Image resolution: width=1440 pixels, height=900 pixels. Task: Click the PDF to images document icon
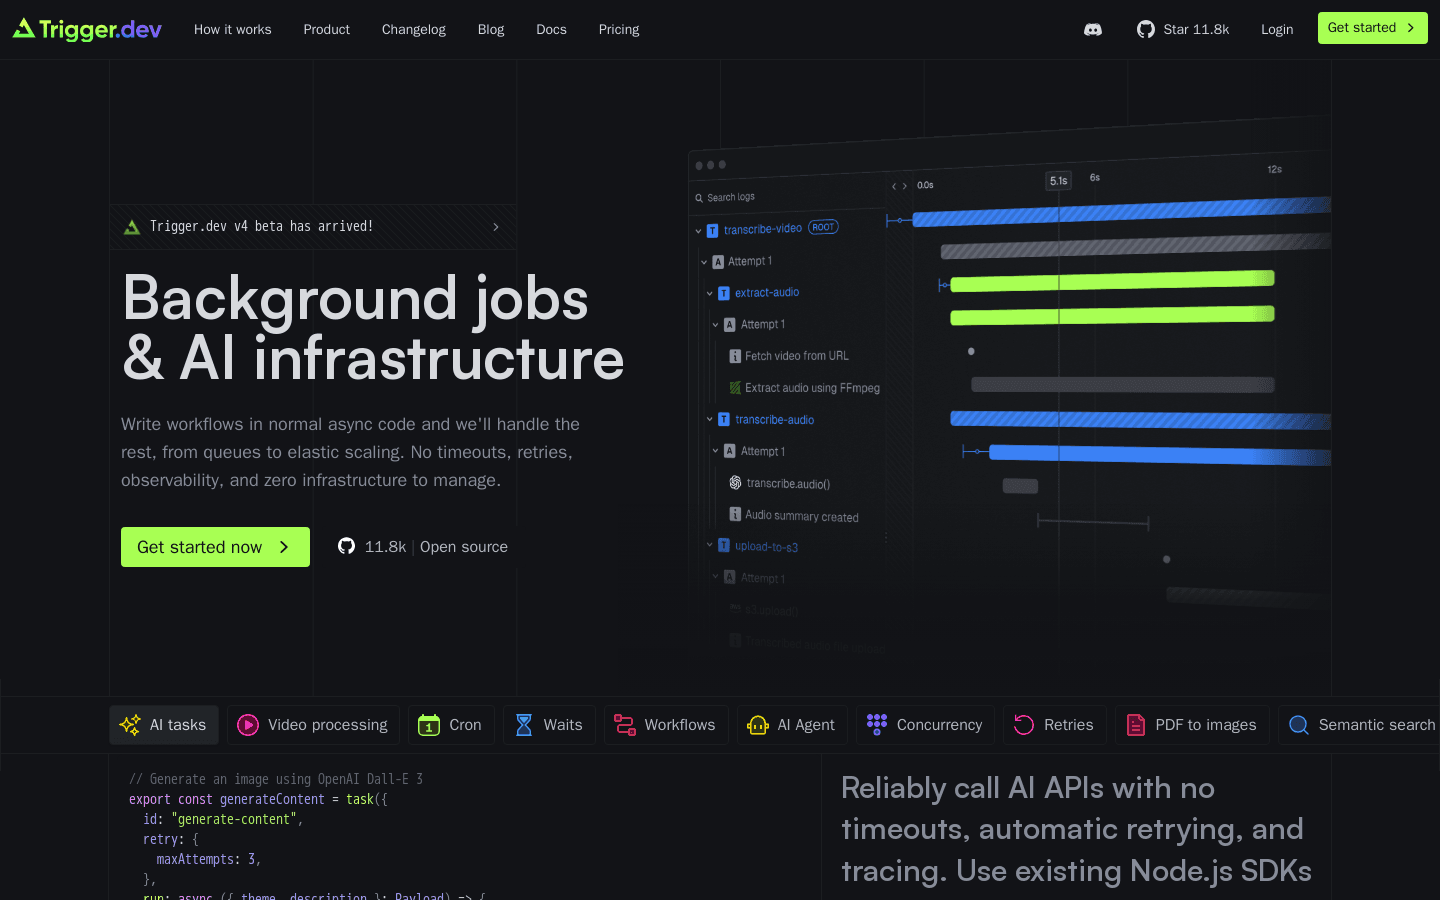(x=1136, y=724)
